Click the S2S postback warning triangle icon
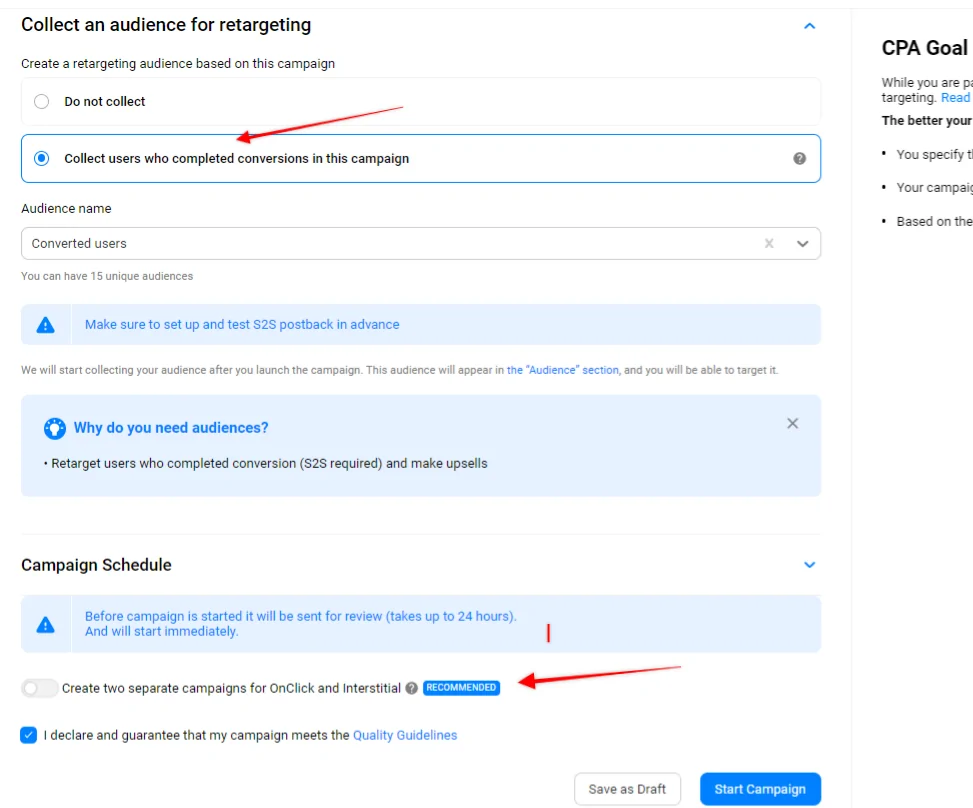 [x=45, y=325]
